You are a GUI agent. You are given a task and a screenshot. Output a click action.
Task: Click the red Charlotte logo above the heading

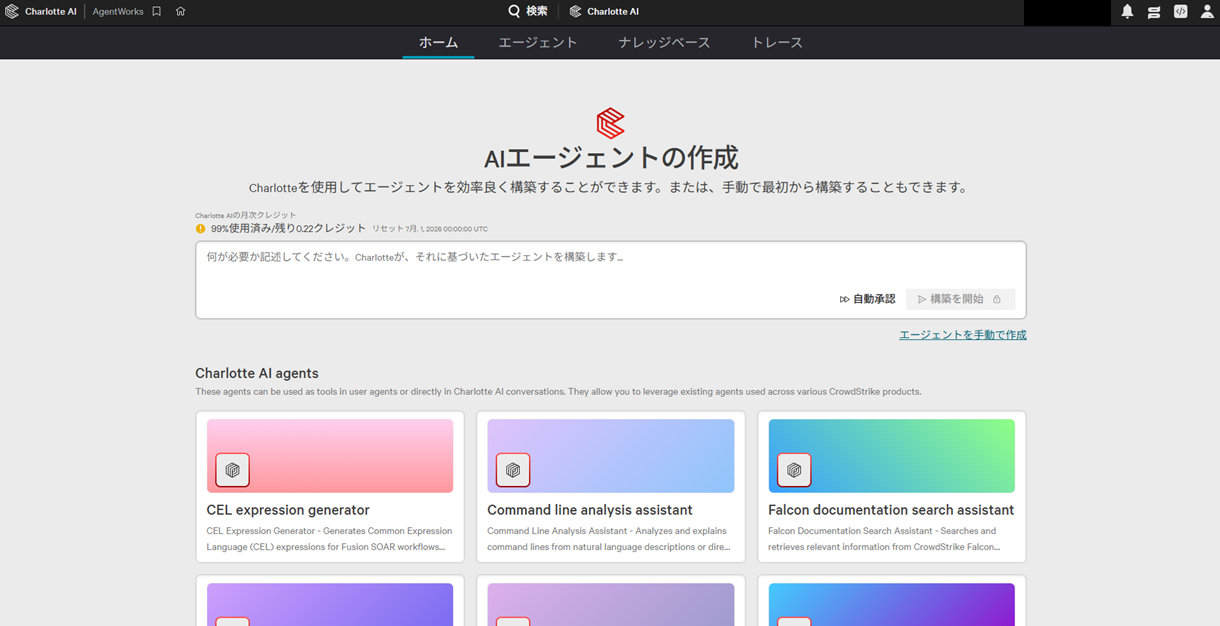click(610, 123)
